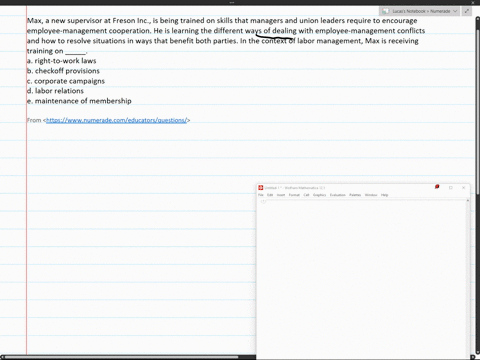Click the red recording indicator in Mathematica title bar
Screen dimensions: 480x360
pyautogui.click(x=437, y=187)
